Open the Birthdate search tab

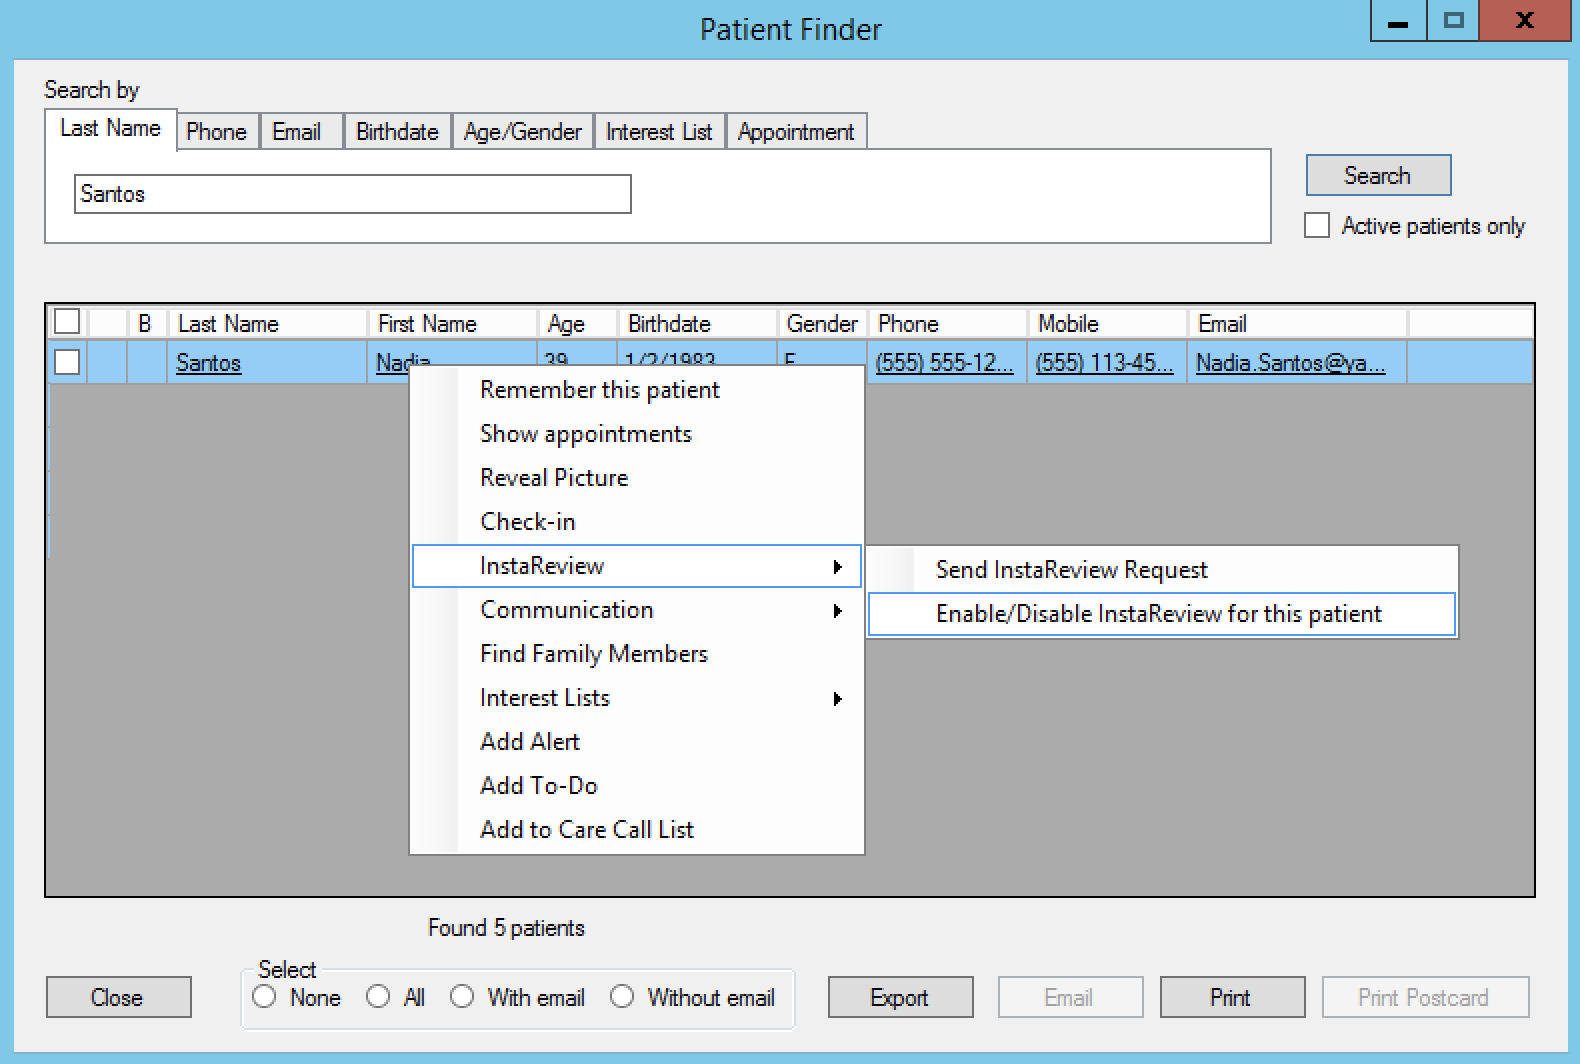397,132
